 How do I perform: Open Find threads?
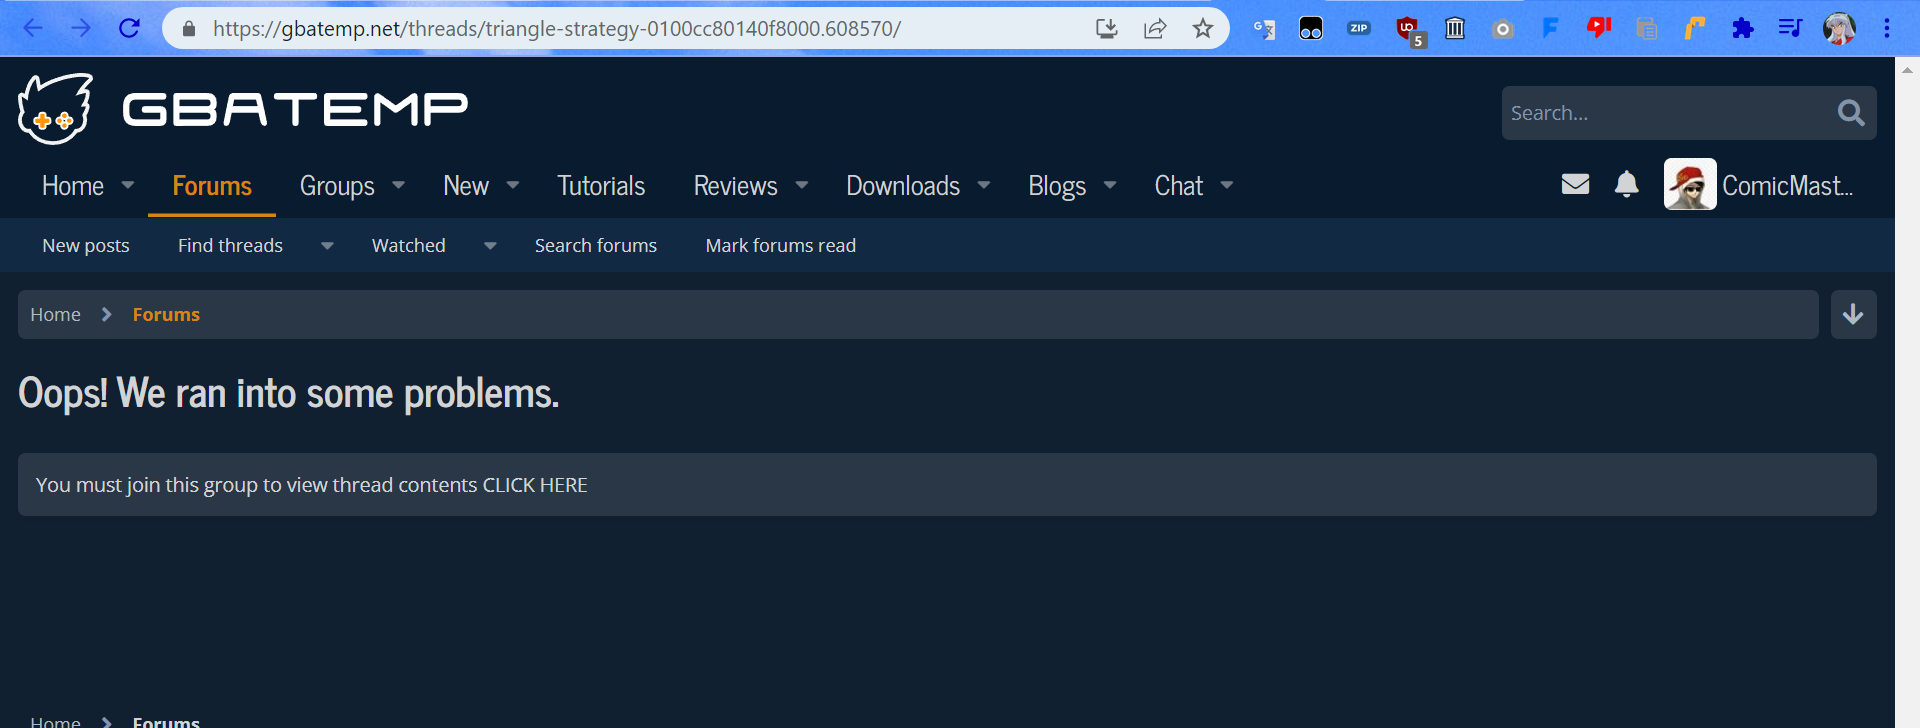click(230, 246)
